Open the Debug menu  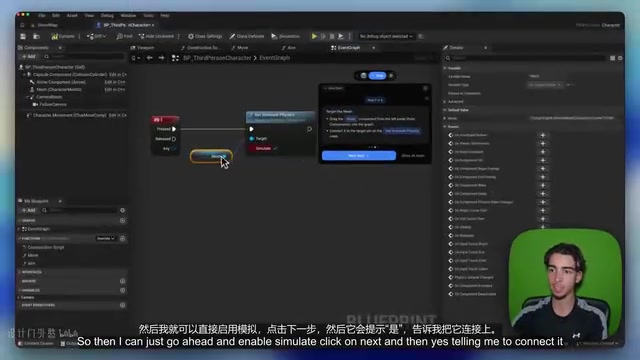[107, 16]
